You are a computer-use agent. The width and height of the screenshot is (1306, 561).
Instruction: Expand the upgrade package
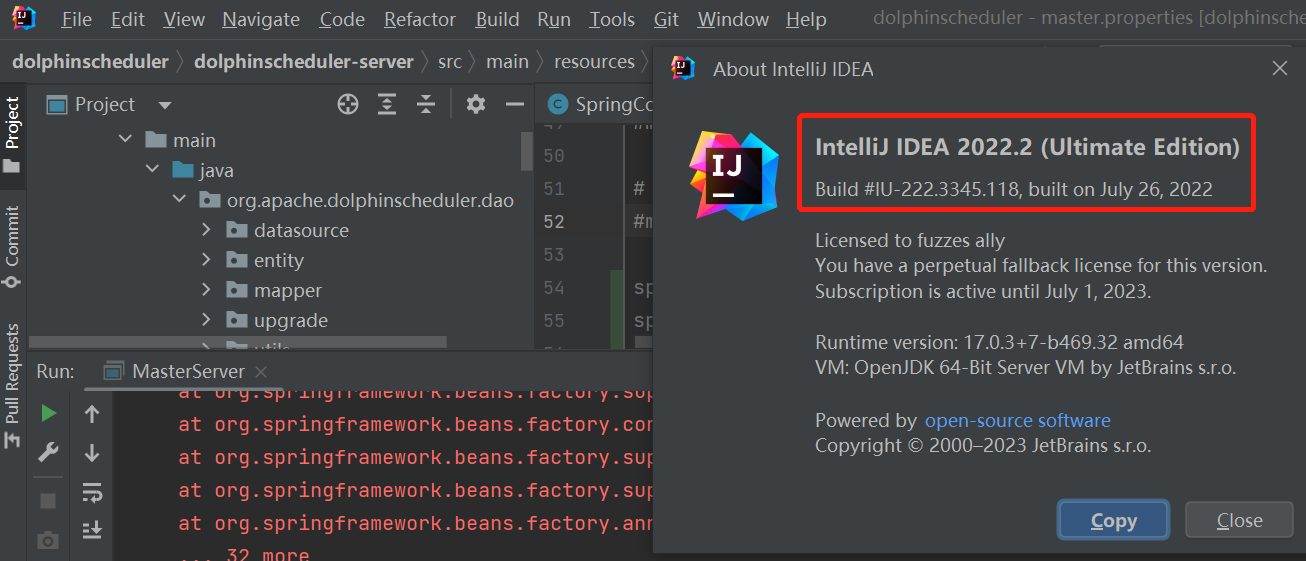(206, 320)
